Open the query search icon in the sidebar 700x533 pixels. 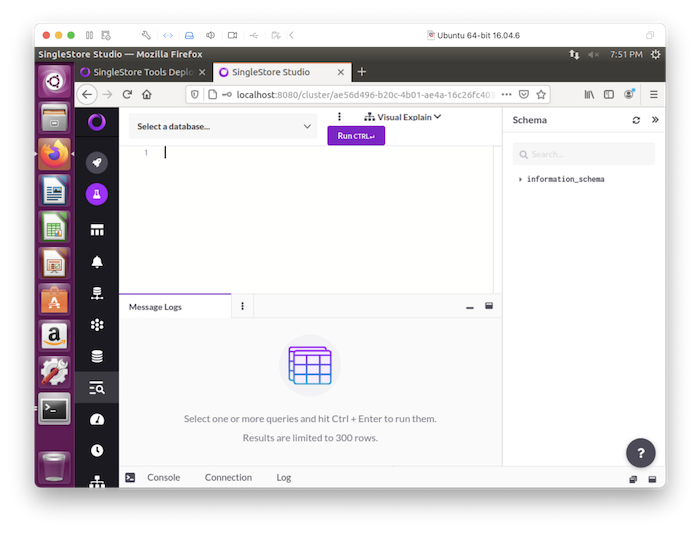(97, 387)
